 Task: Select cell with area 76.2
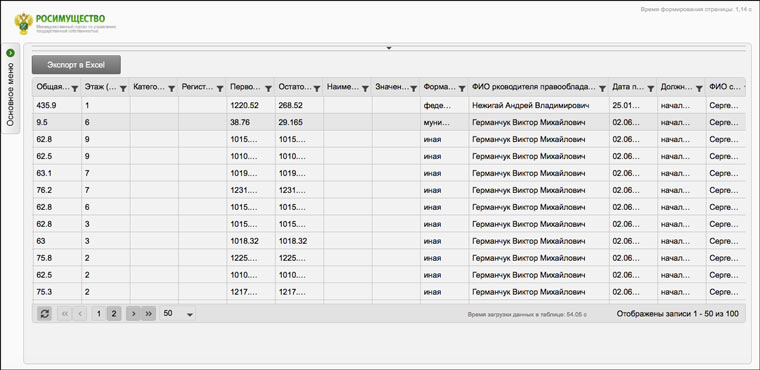pyautogui.click(x=57, y=190)
